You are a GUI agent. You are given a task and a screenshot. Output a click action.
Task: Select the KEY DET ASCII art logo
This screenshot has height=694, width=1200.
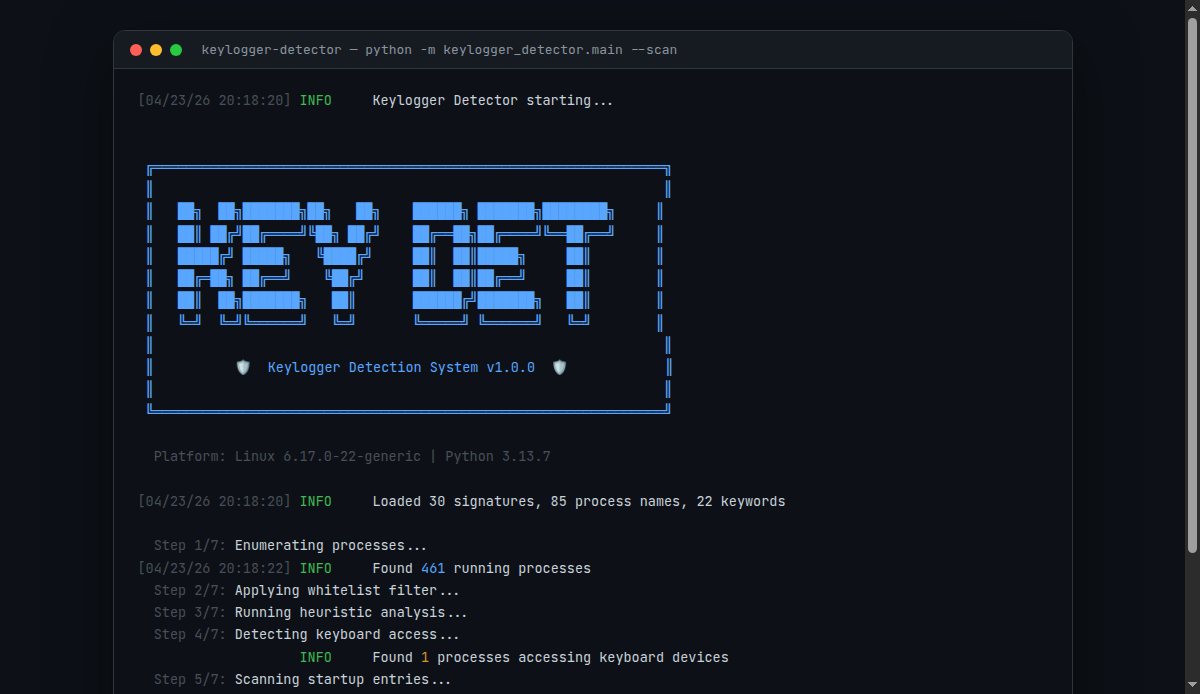click(x=395, y=260)
